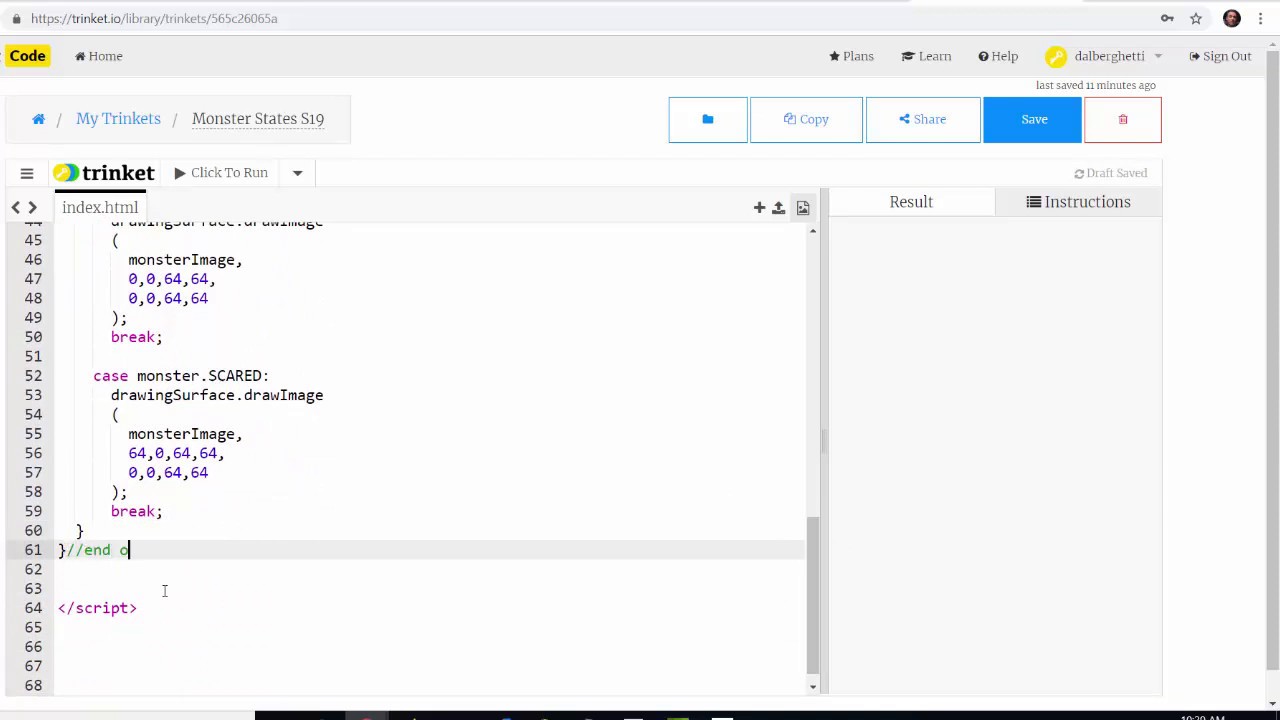Open the browser three-dot menu
Image resolution: width=1280 pixels, height=720 pixels.
click(x=1262, y=18)
